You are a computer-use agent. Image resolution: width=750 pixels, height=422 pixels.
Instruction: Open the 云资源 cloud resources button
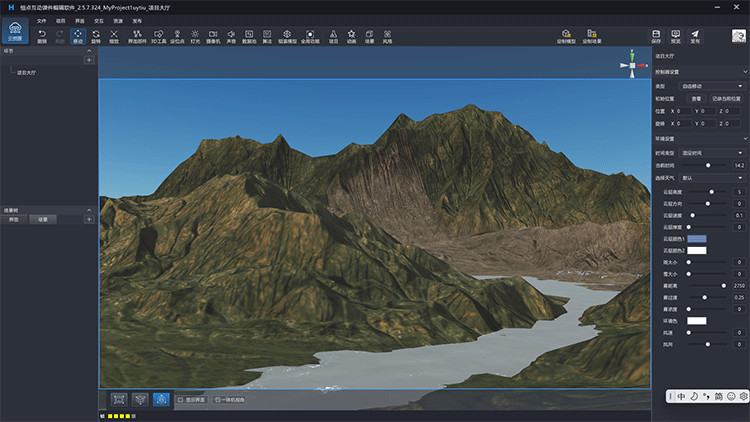14,36
